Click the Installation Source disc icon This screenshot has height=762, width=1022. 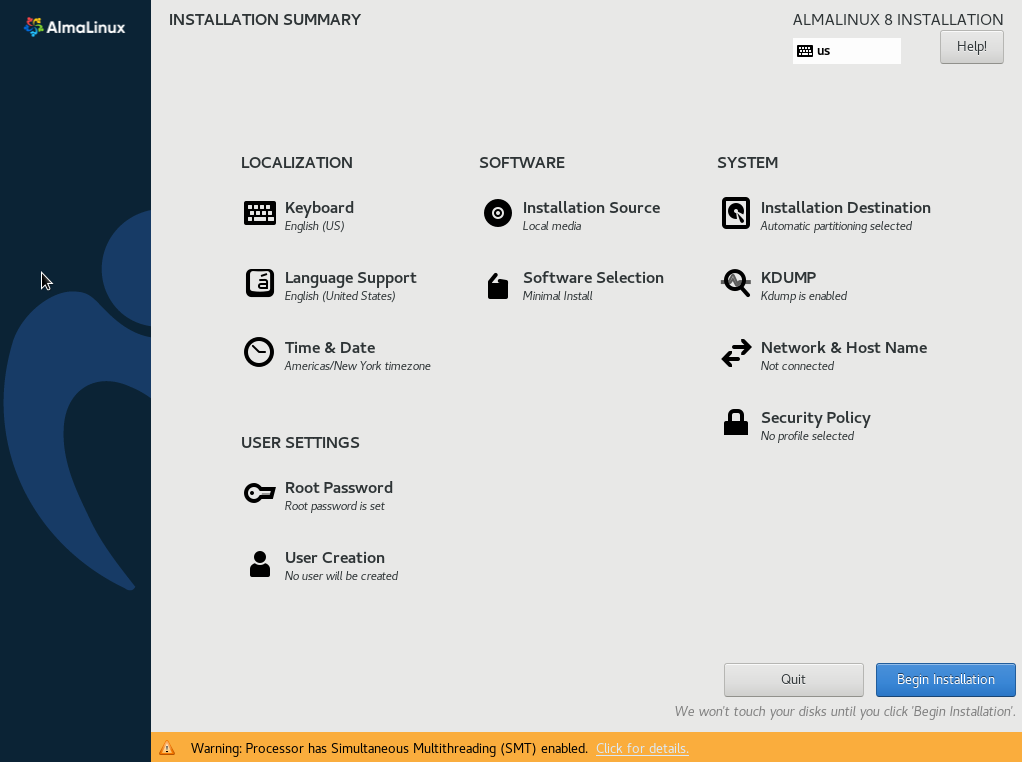(x=498, y=213)
